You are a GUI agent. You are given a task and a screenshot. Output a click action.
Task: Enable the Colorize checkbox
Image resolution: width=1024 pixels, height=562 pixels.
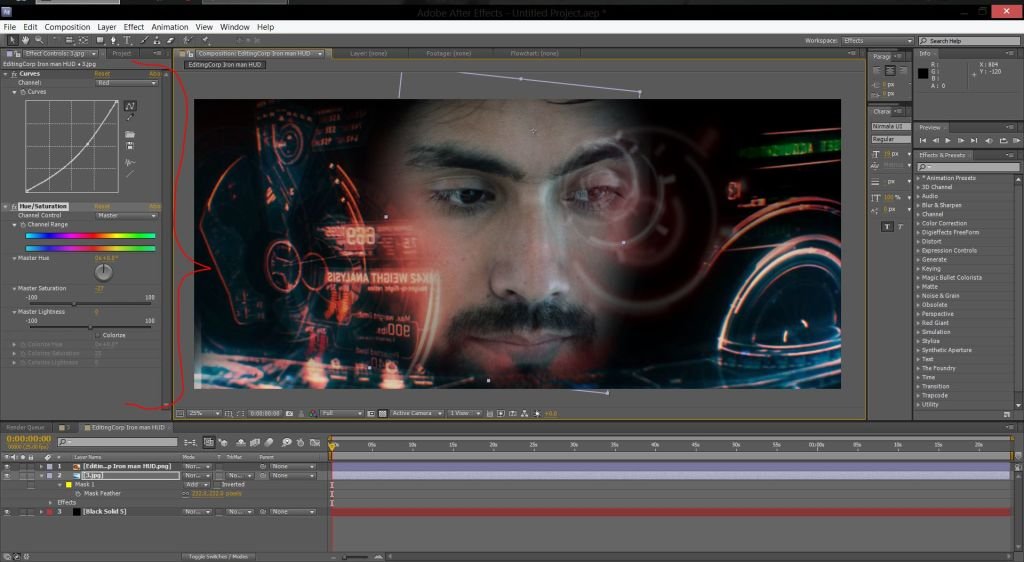pos(97,336)
